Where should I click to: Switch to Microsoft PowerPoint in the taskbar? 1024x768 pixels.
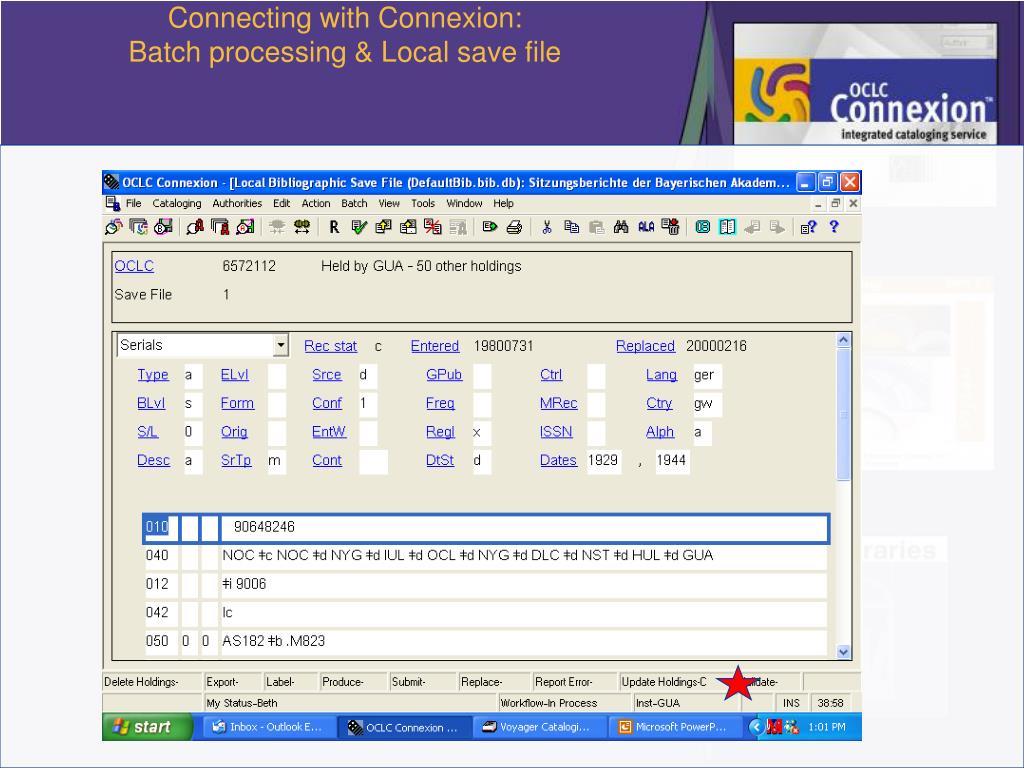[x=675, y=727]
